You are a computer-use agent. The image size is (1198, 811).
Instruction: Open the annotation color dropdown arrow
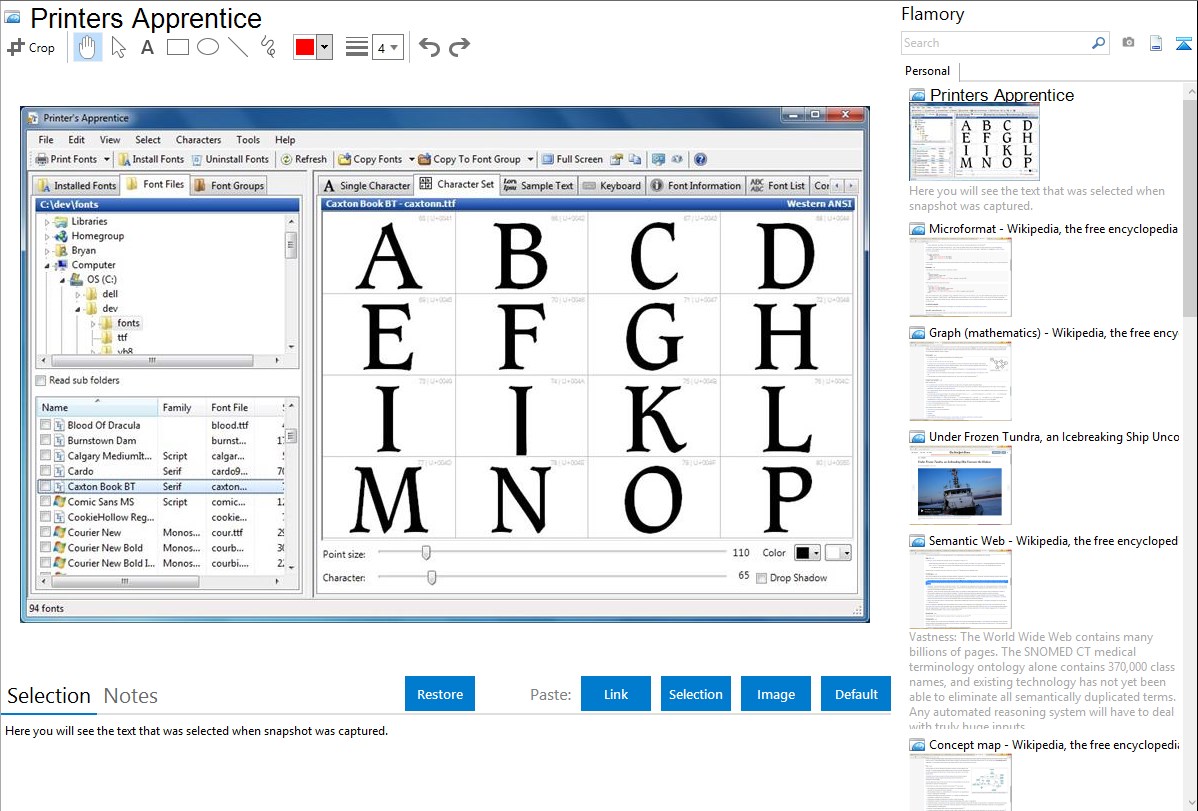point(325,47)
